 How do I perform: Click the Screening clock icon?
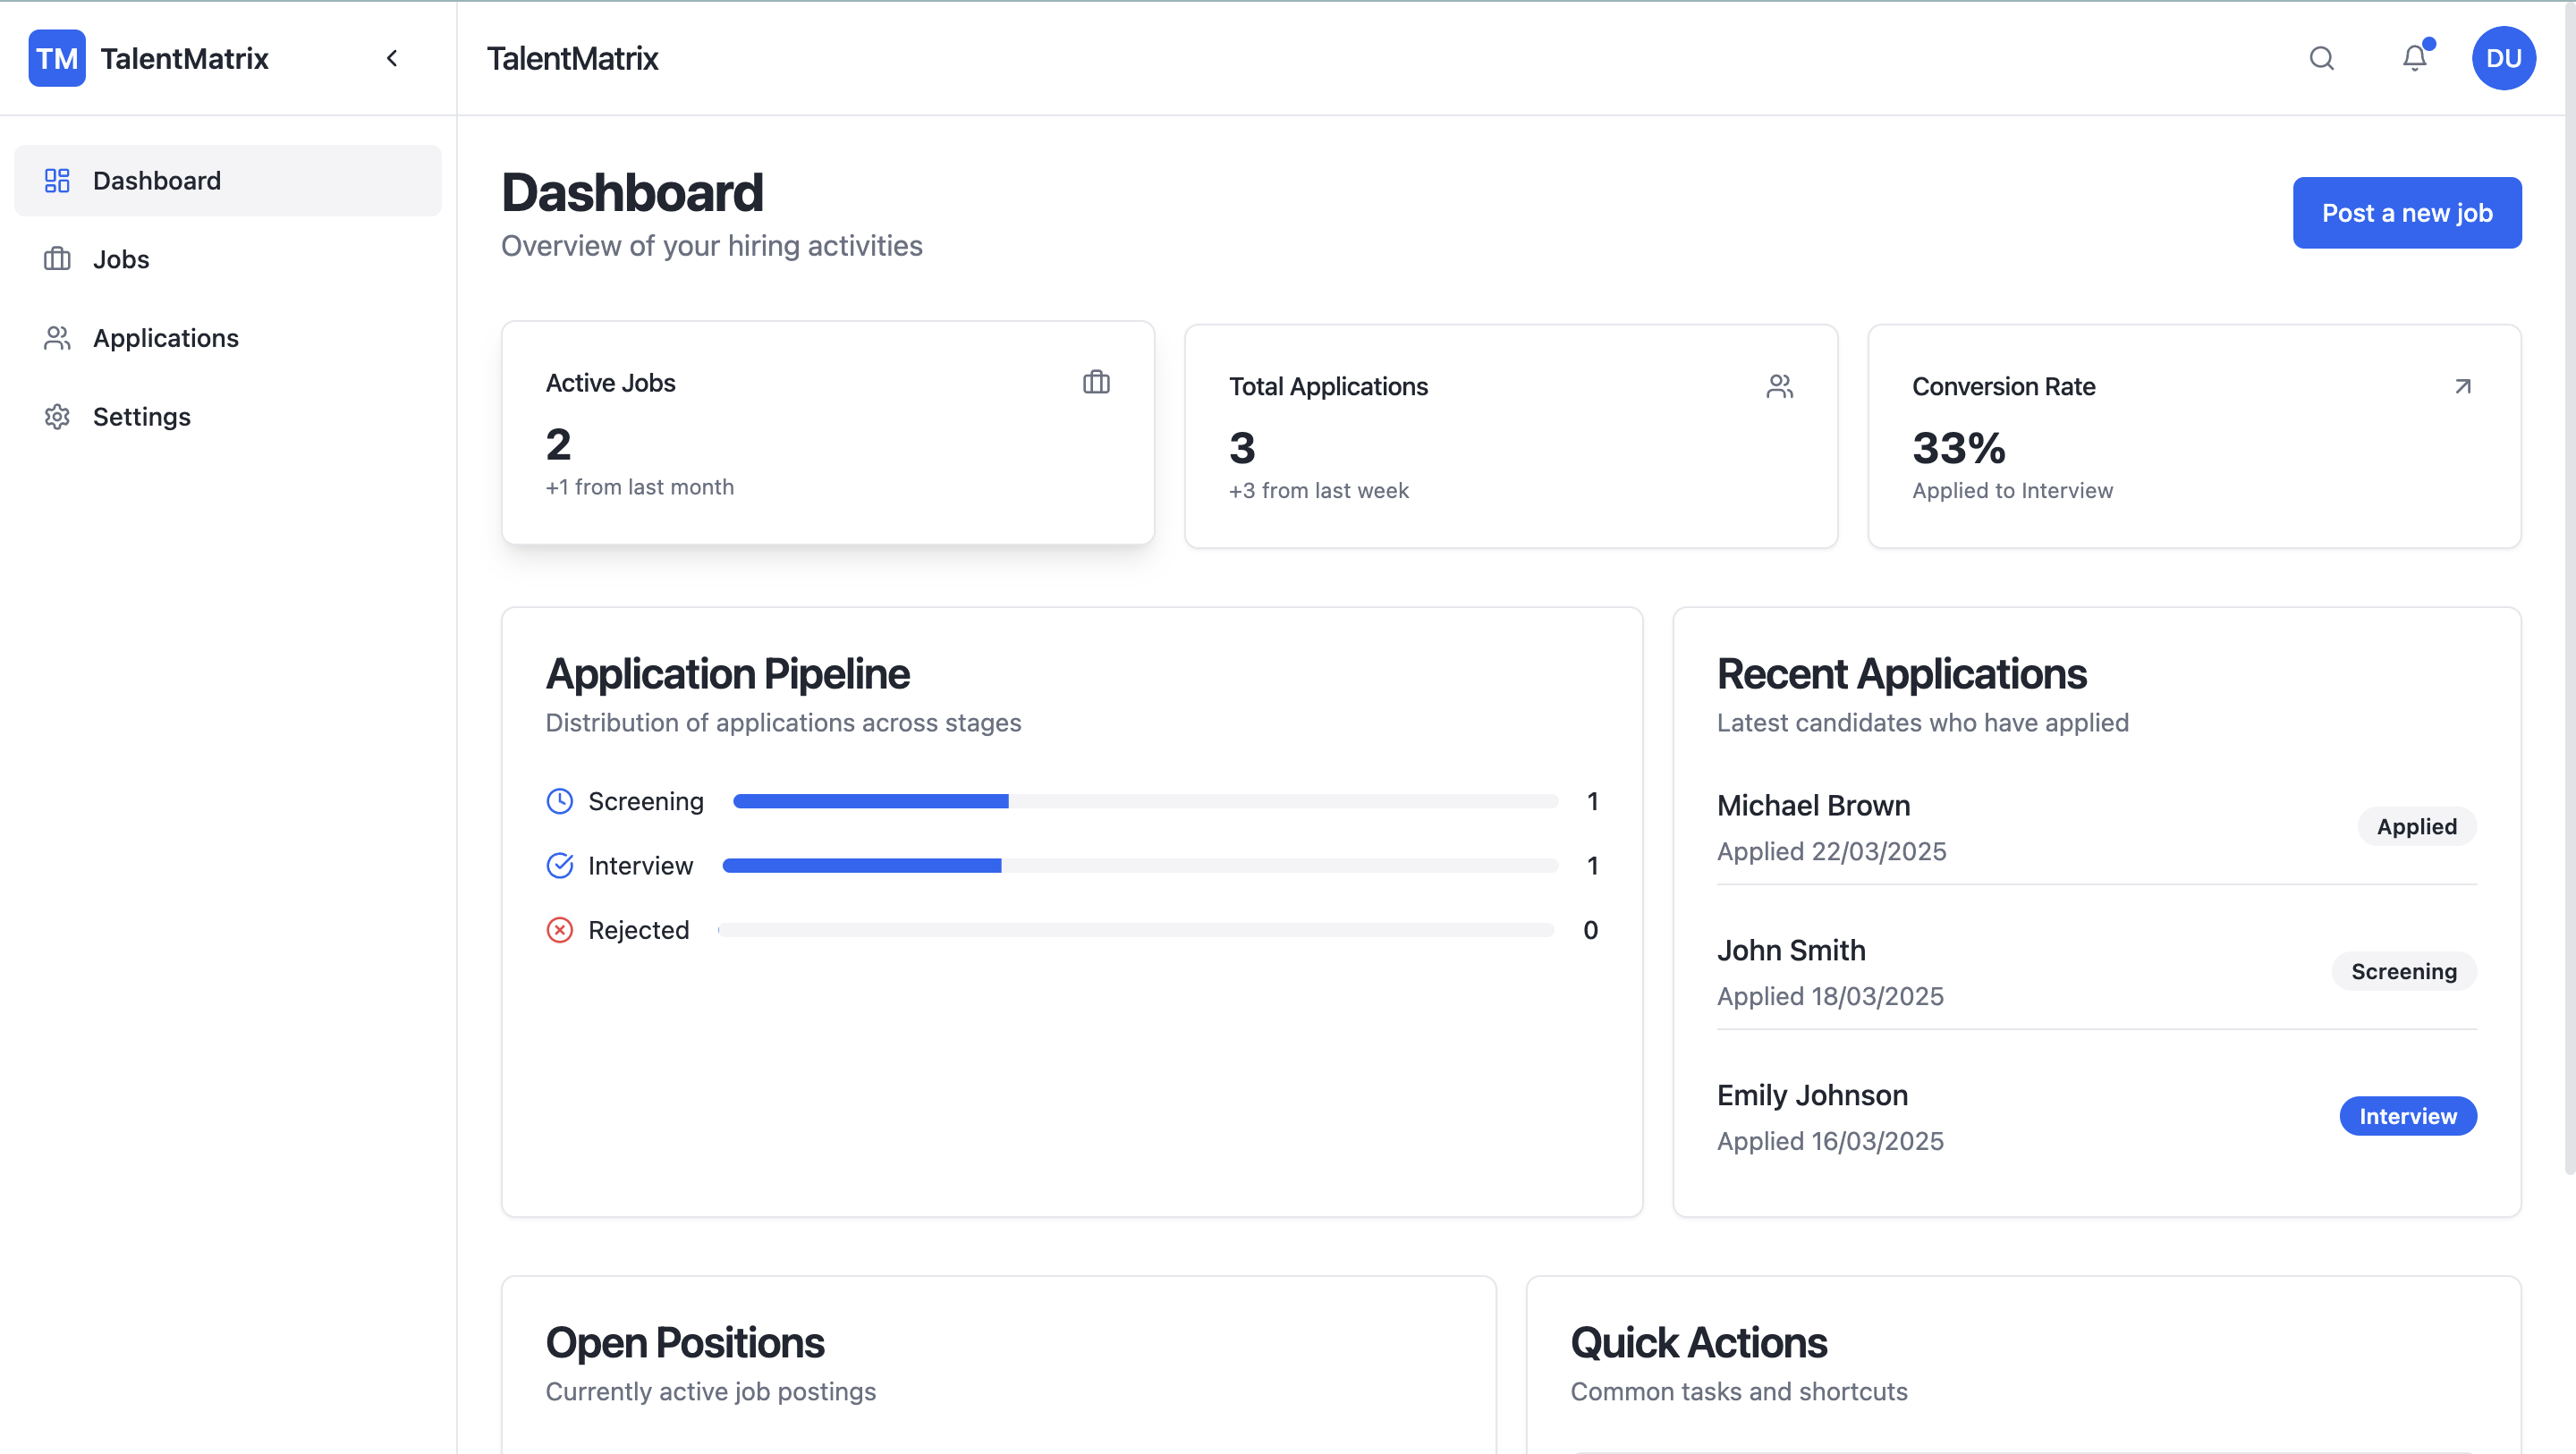pos(560,801)
